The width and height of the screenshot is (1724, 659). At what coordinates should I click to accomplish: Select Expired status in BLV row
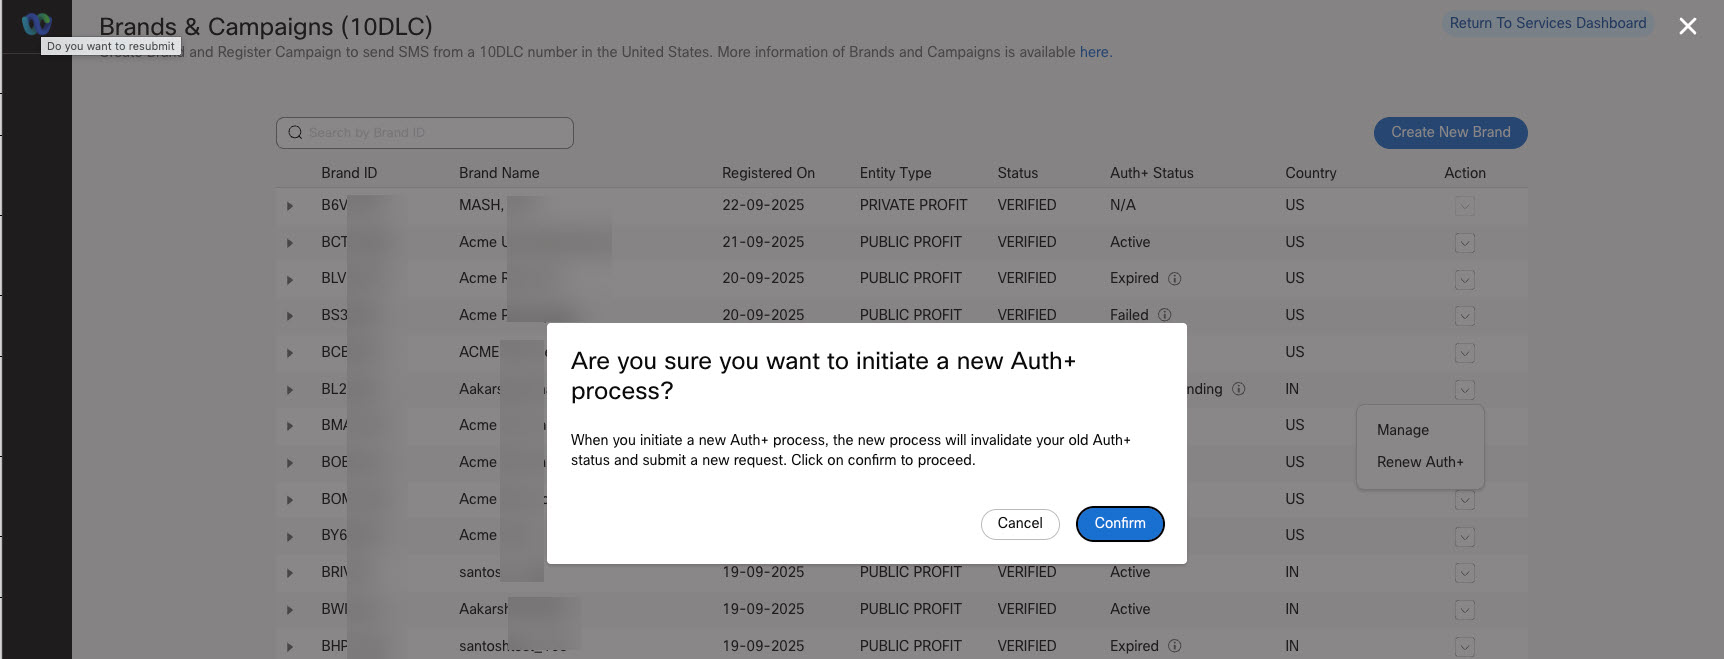point(1134,278)
